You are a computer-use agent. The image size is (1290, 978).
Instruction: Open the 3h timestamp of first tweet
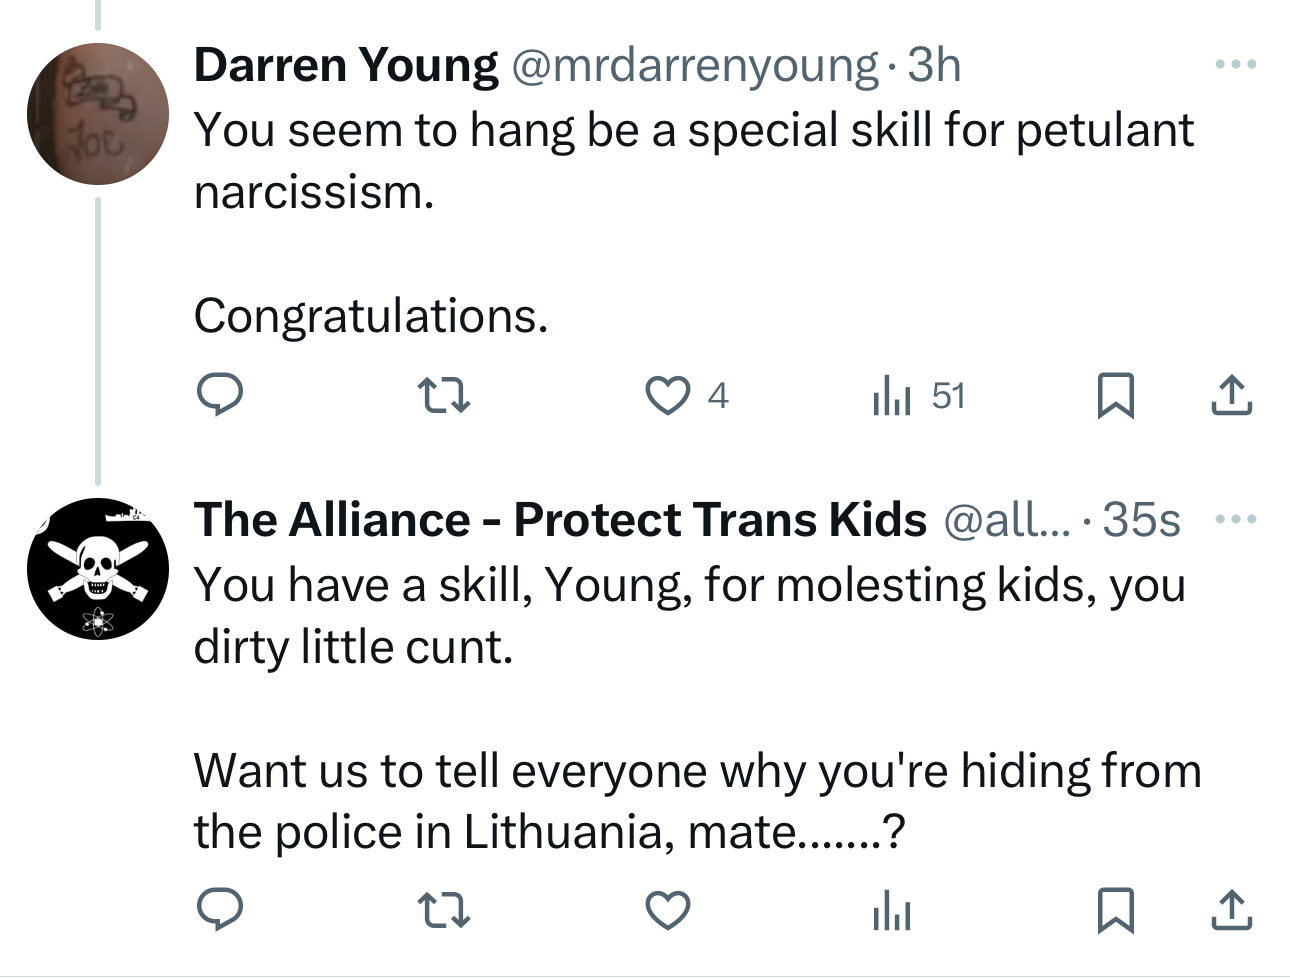click(934, 66)
